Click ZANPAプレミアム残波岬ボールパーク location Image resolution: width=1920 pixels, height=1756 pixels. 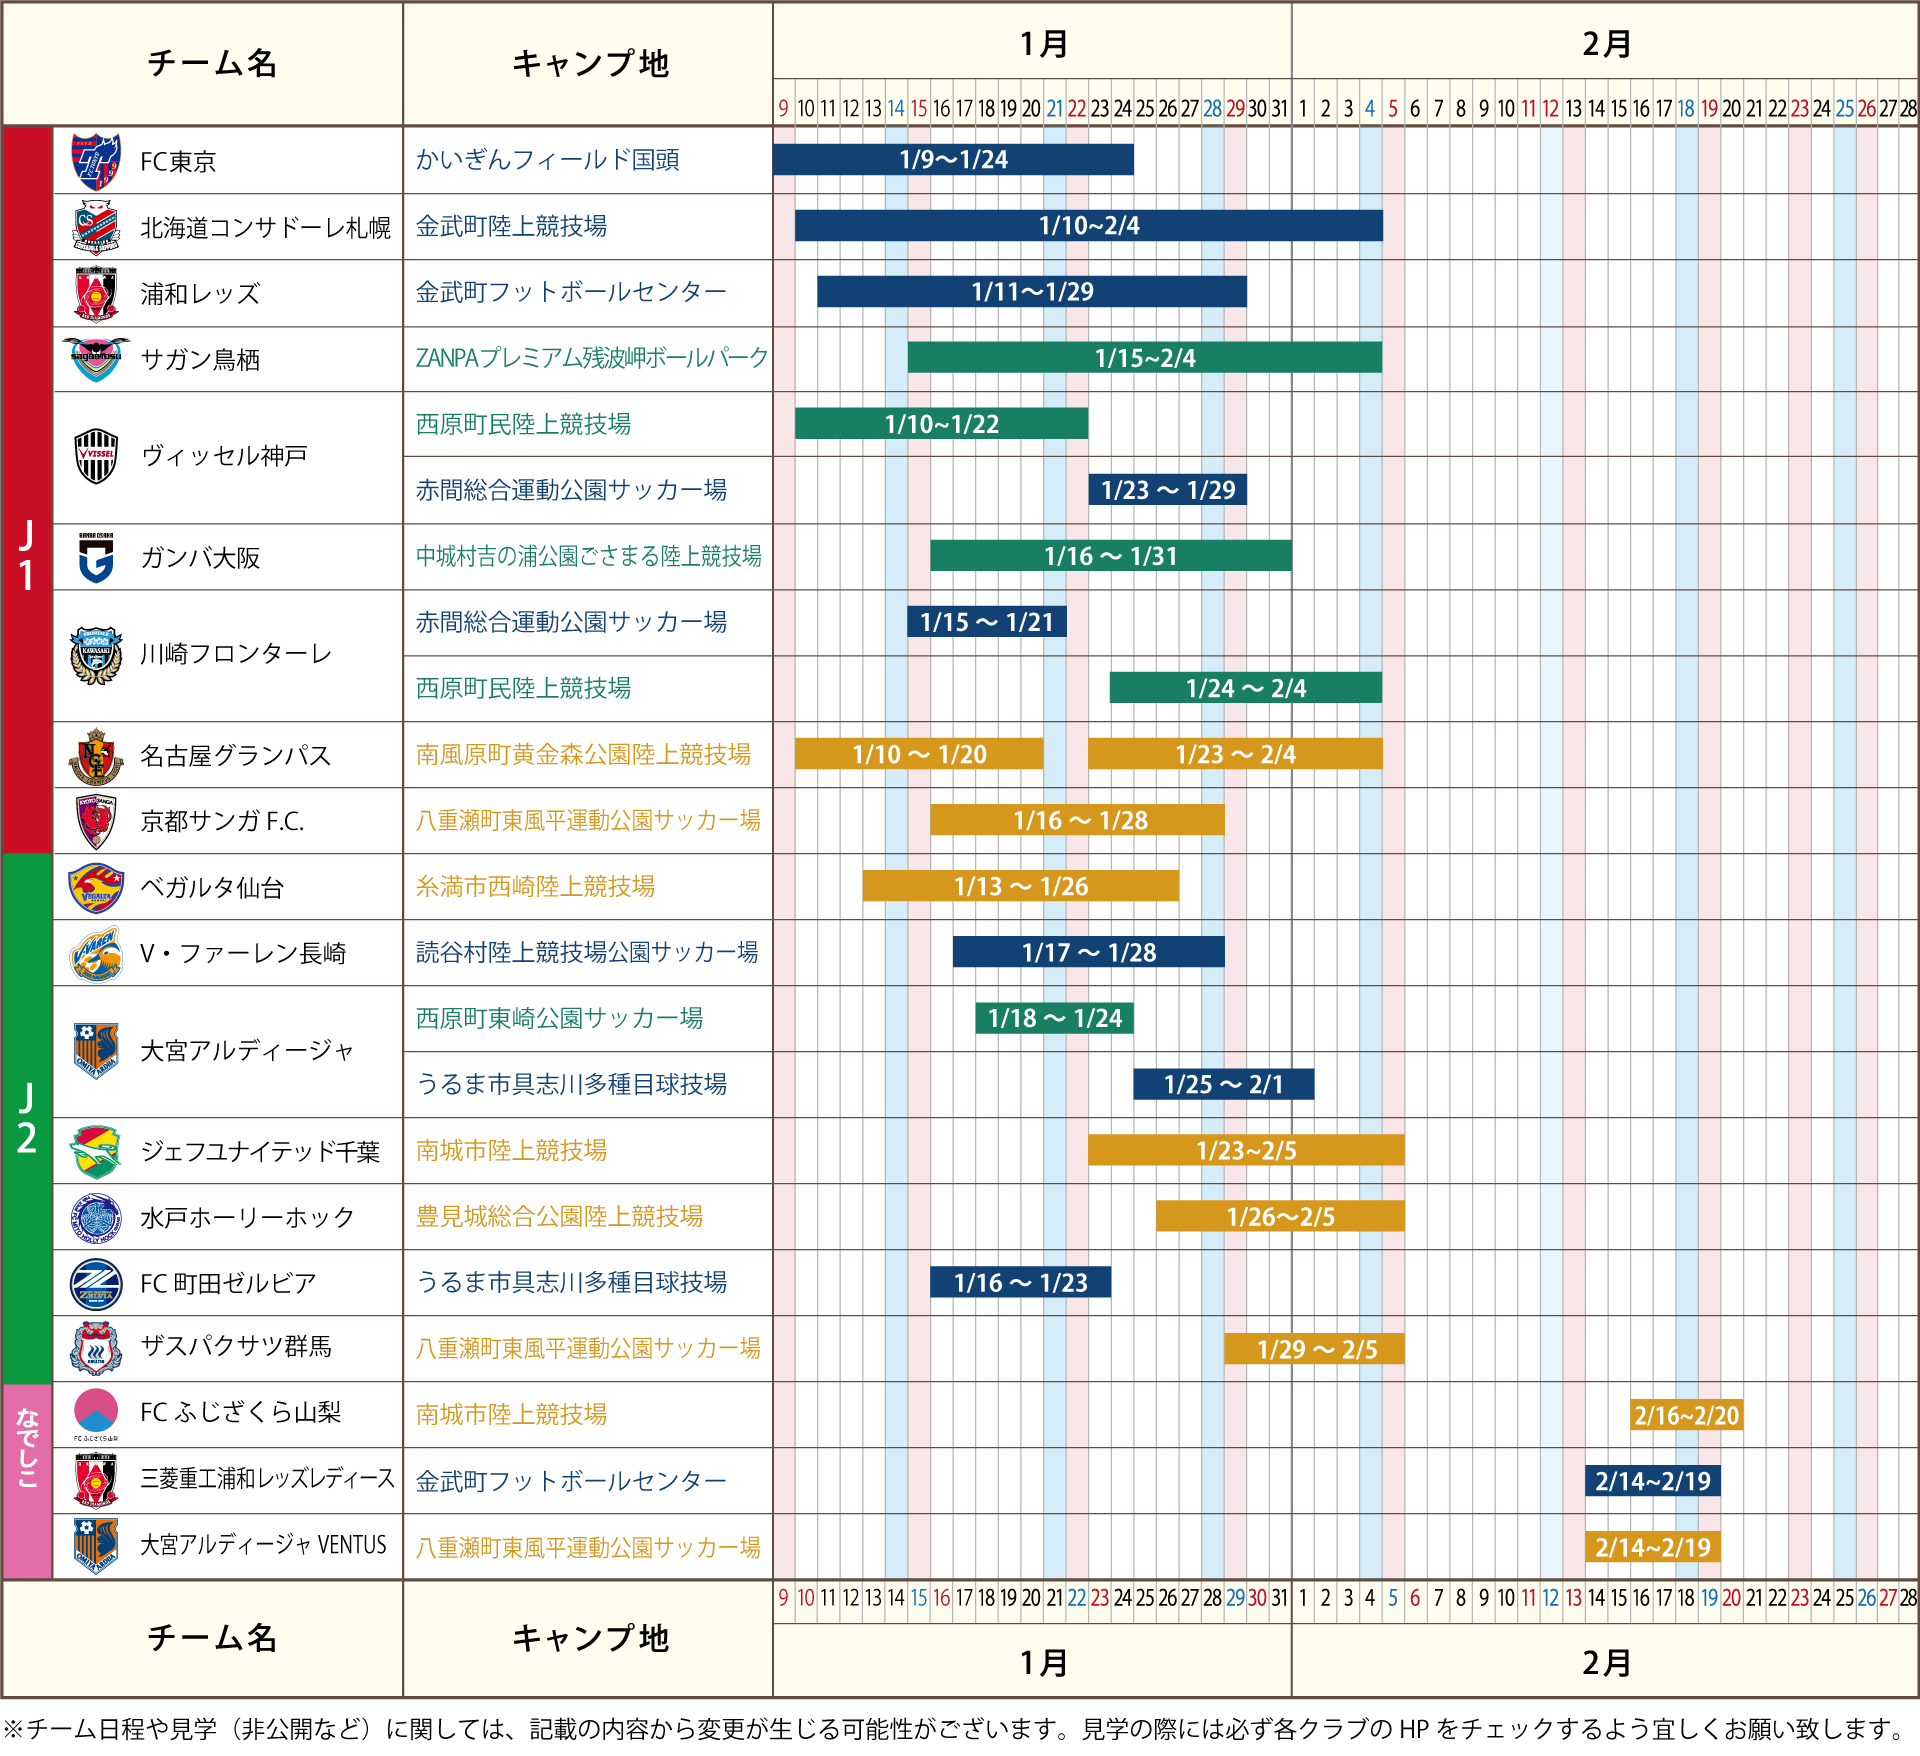[x=592, y=358]
